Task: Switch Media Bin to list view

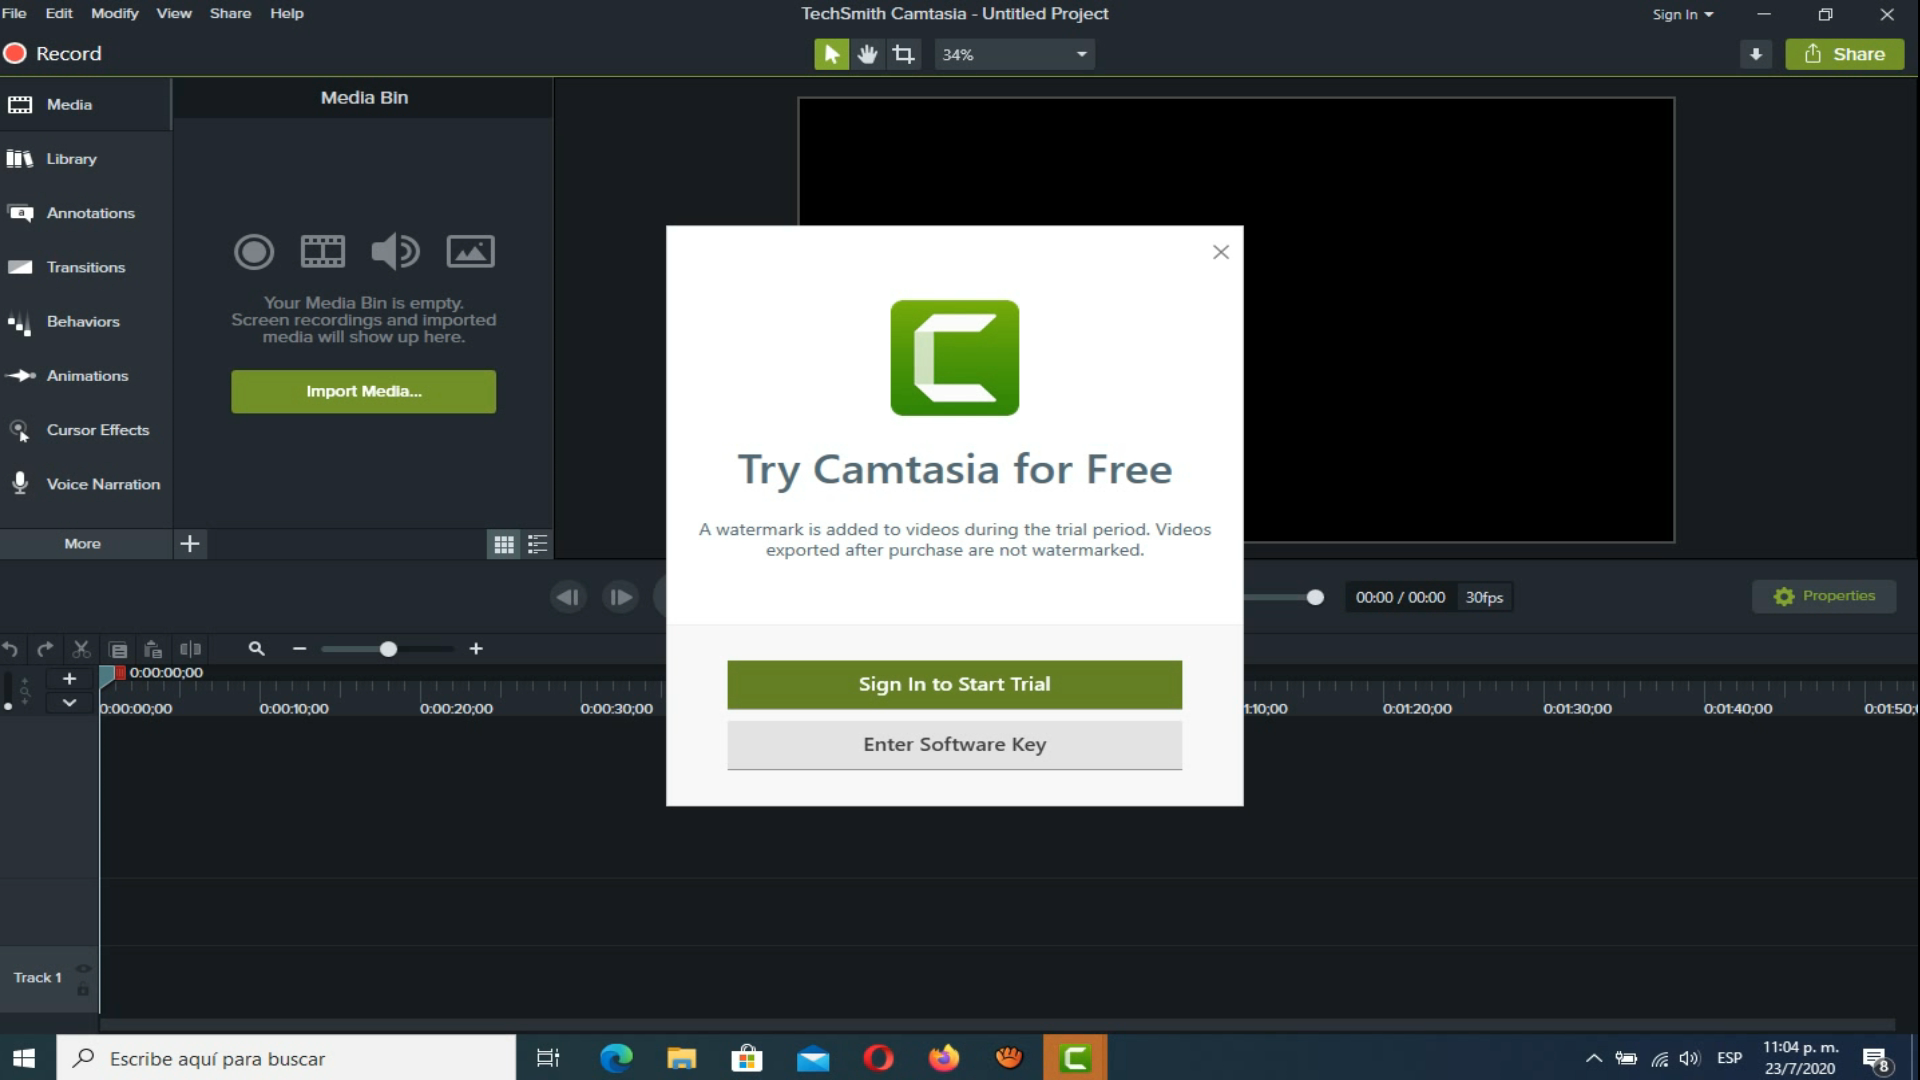Action: pyautogui.click(x=538, y=544)
